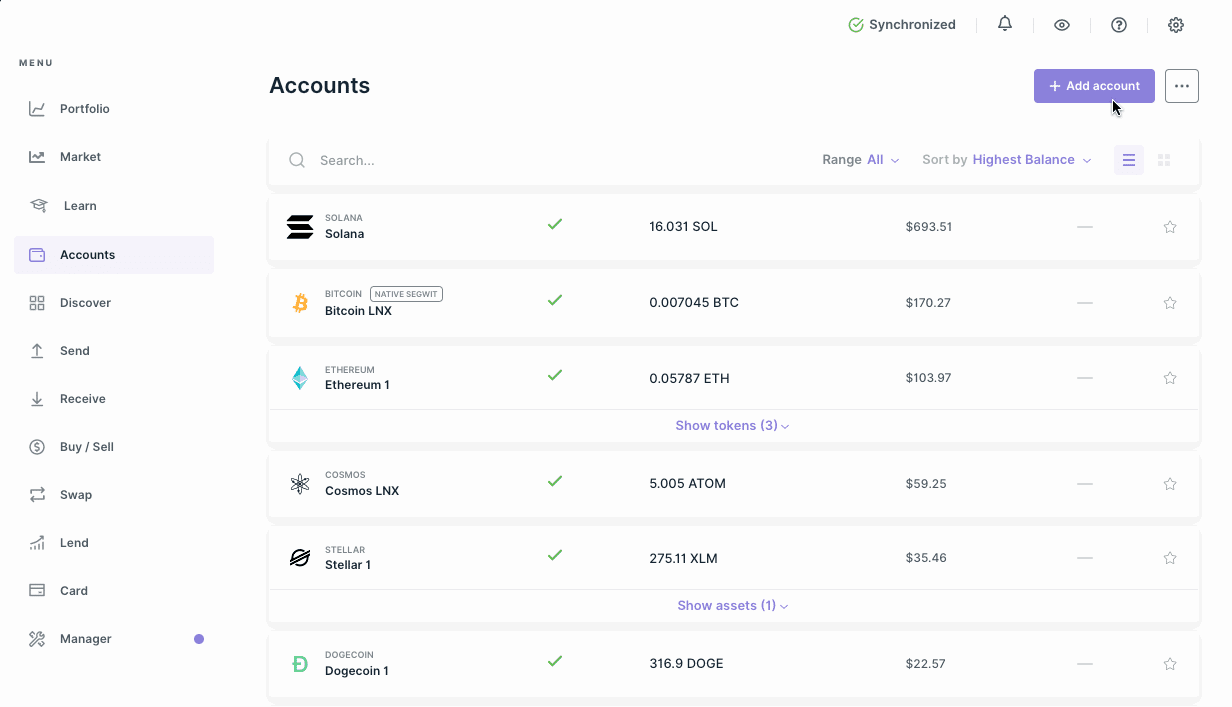Switch to grid view layout icon
1232x707 pixels.
click(1164, 160)
